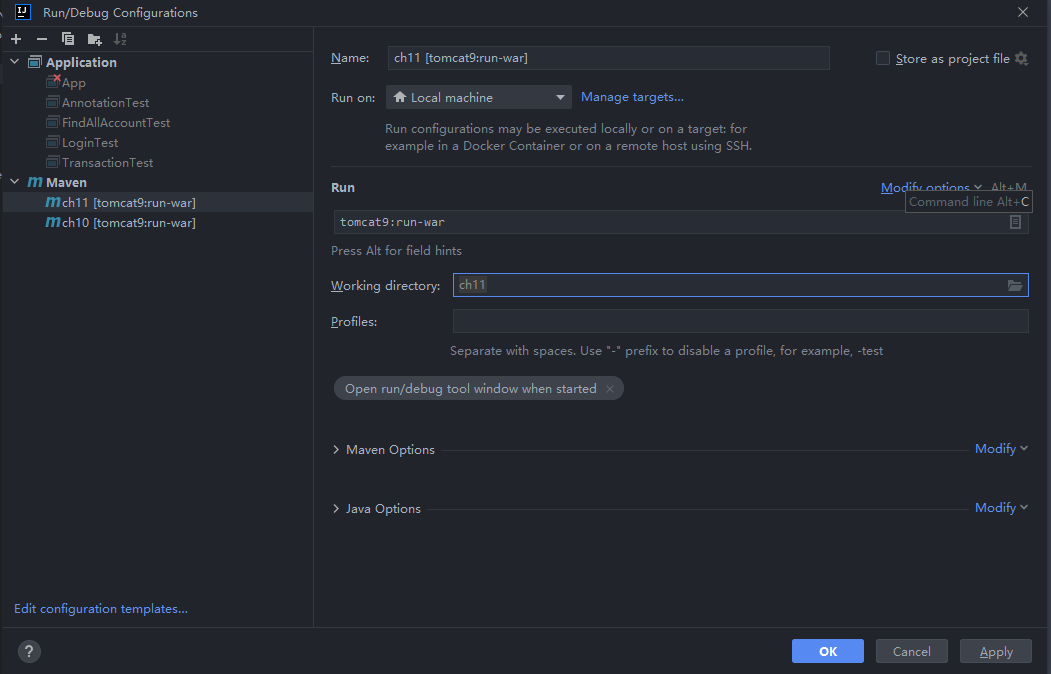Click the Help question mark button
The height and width of the screenshot is (674, 1051).
coord(29,651)
